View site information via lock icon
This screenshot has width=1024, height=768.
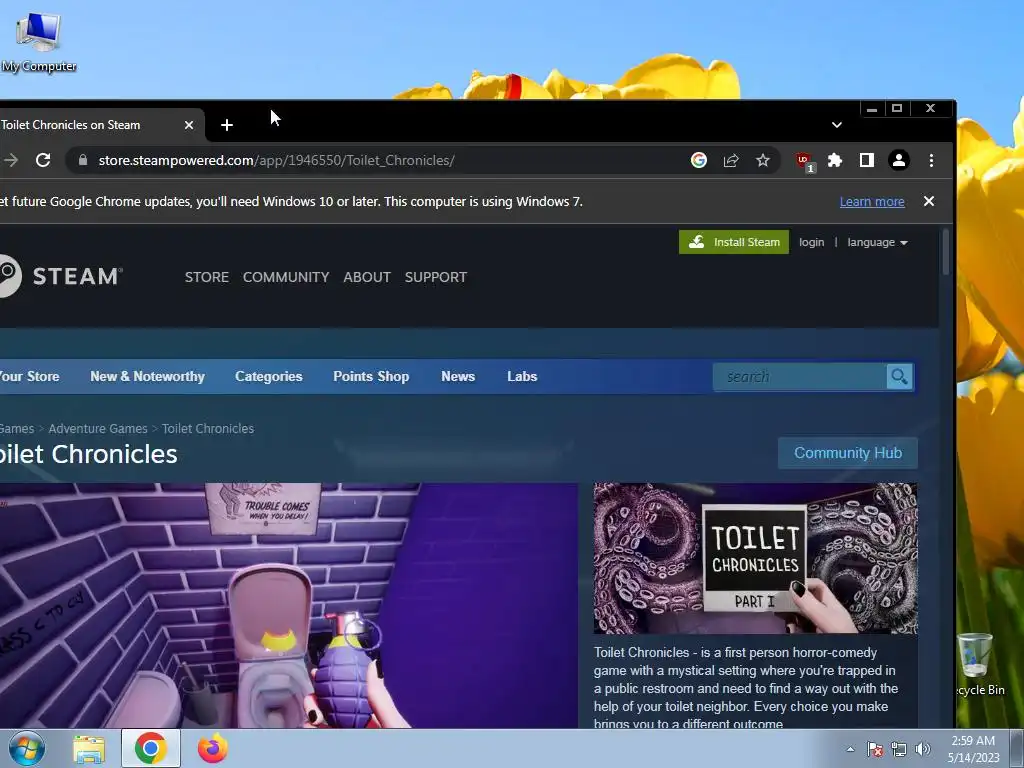click(x=83, y=160)
